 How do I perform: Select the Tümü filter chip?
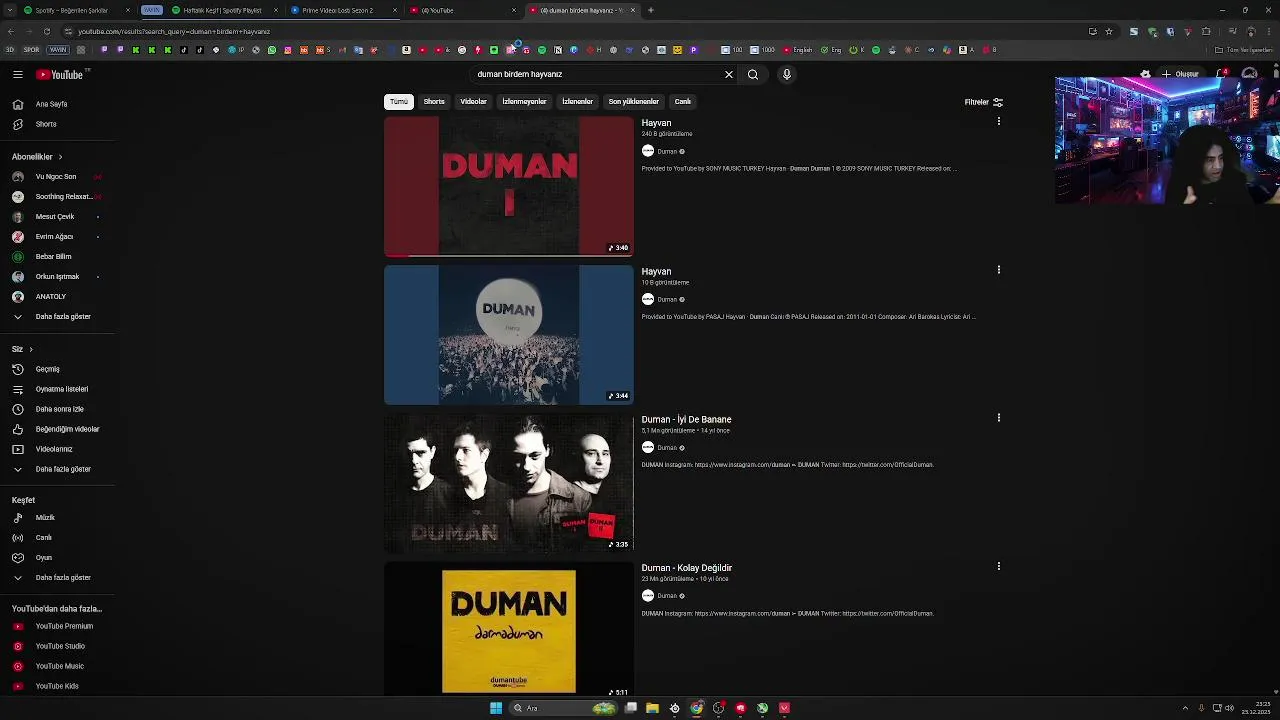pos(399,102)
